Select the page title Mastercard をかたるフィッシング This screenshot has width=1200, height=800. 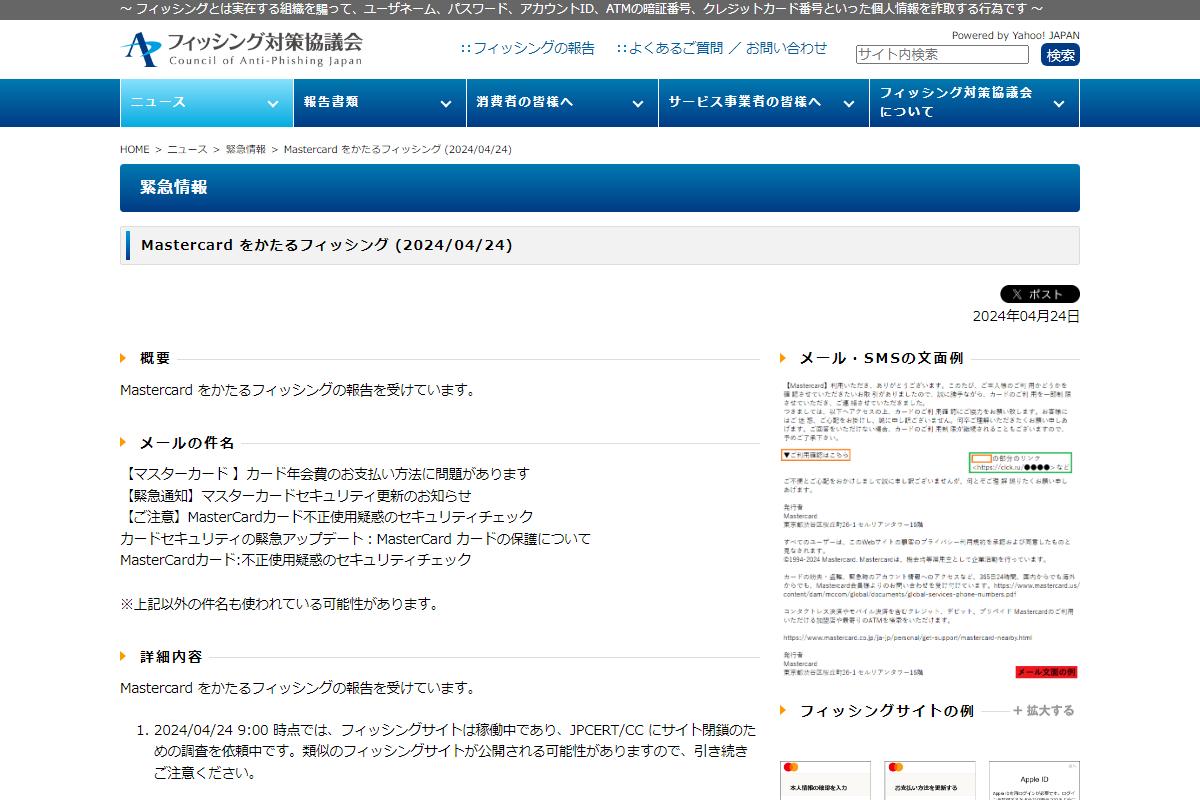point(327,245)
